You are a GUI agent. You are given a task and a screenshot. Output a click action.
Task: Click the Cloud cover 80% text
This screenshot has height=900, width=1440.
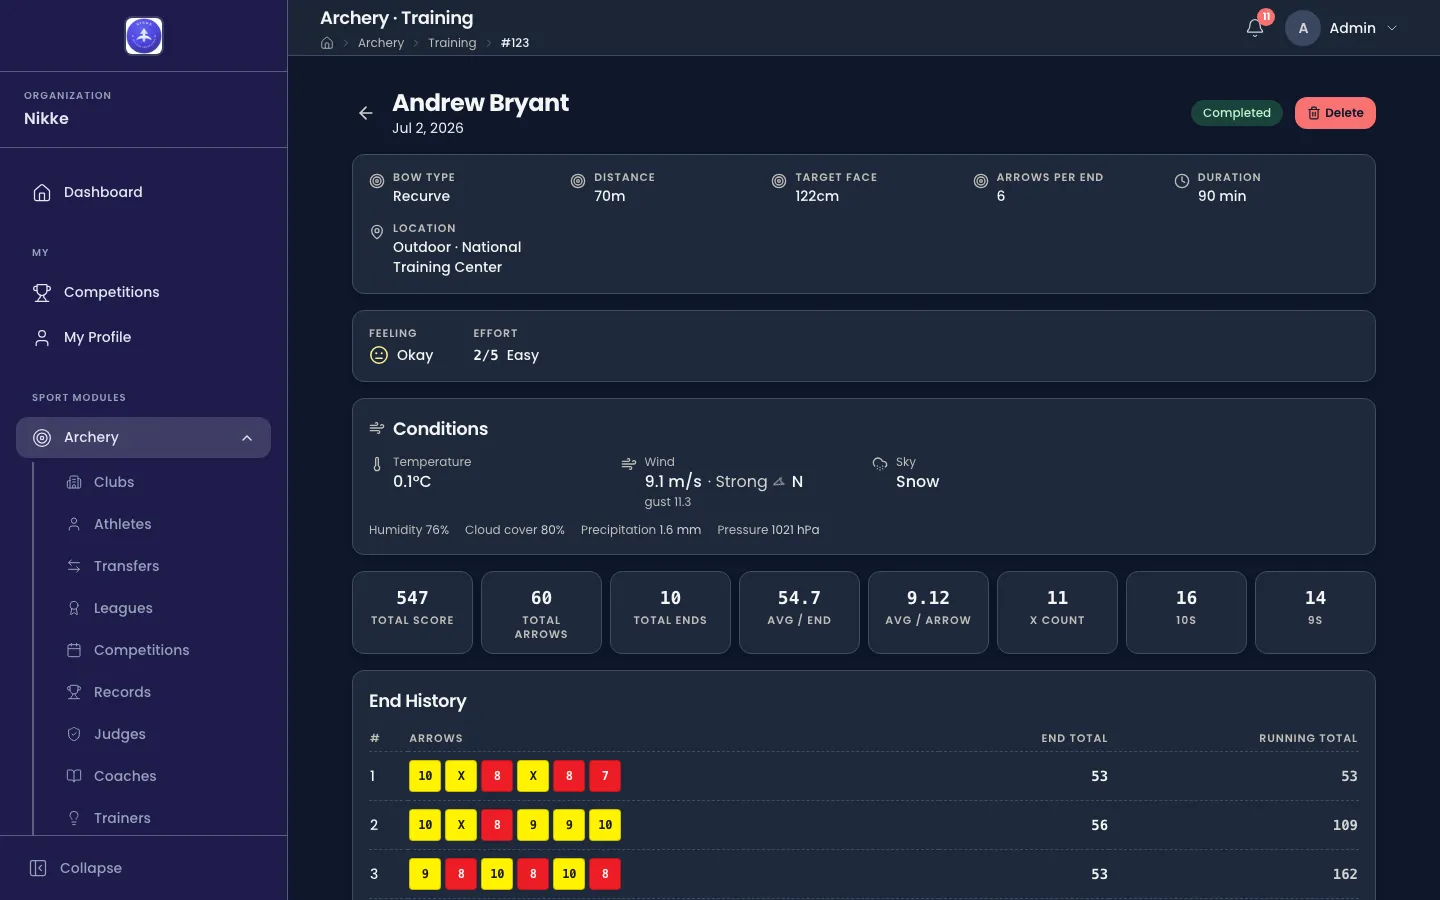click(515, 530)
